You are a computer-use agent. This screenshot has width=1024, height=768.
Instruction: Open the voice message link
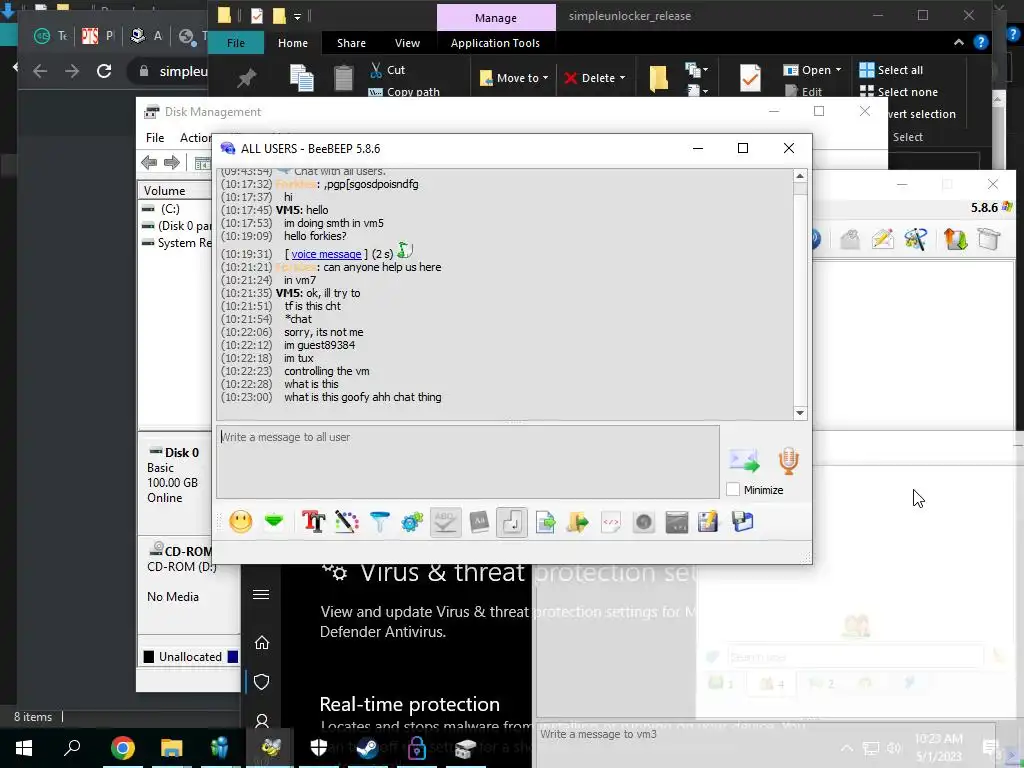pos(326,254)
